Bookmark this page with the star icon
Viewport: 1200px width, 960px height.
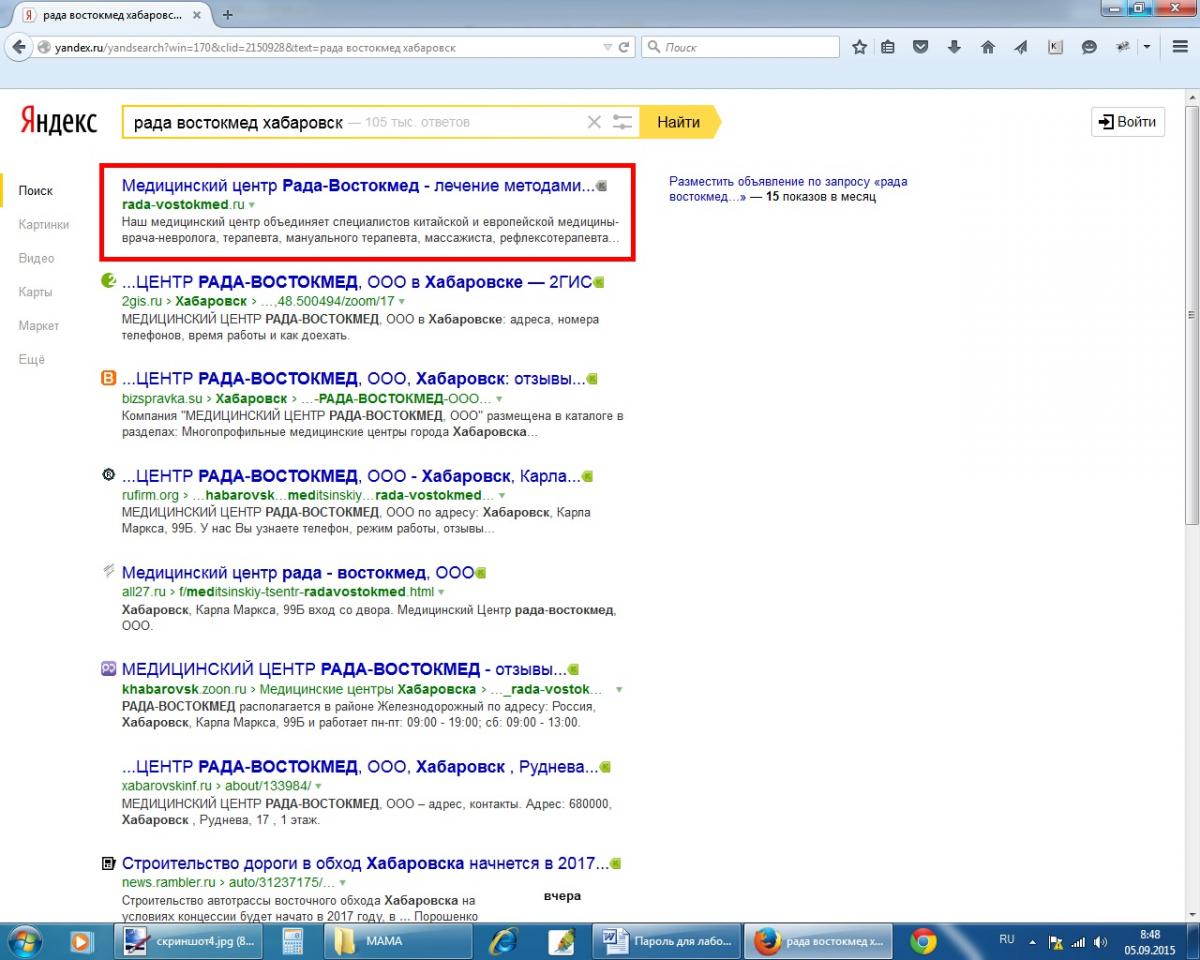pos(859,47)
